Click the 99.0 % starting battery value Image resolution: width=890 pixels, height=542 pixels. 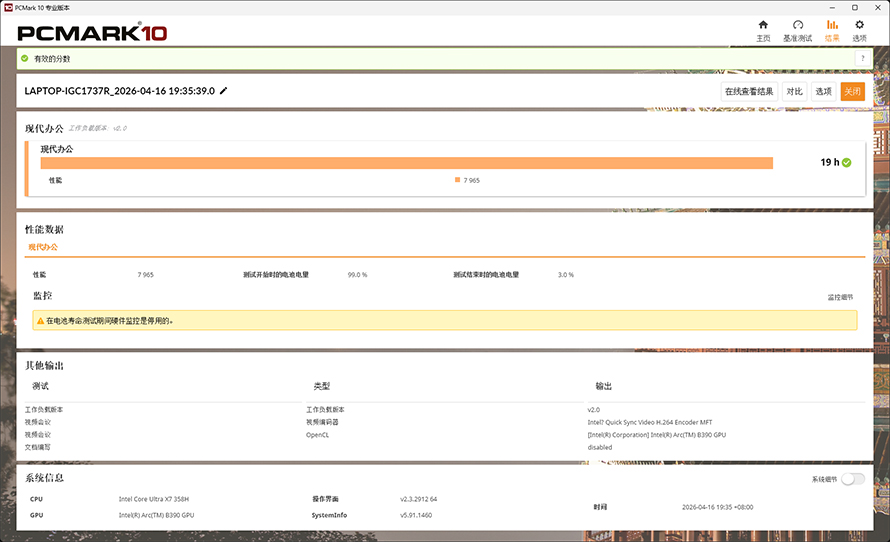358,275
